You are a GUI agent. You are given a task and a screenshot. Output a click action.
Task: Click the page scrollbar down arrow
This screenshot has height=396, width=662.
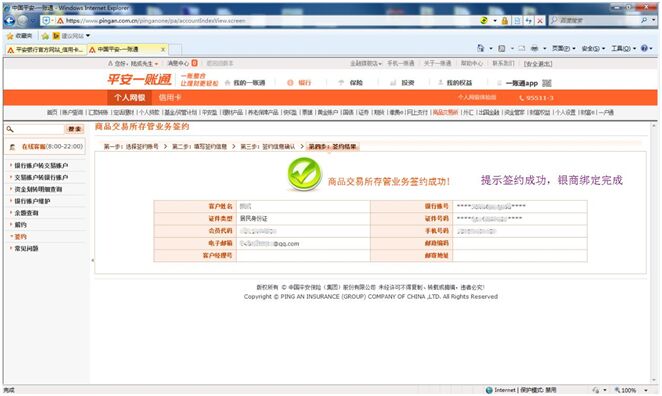pos(654,379)
